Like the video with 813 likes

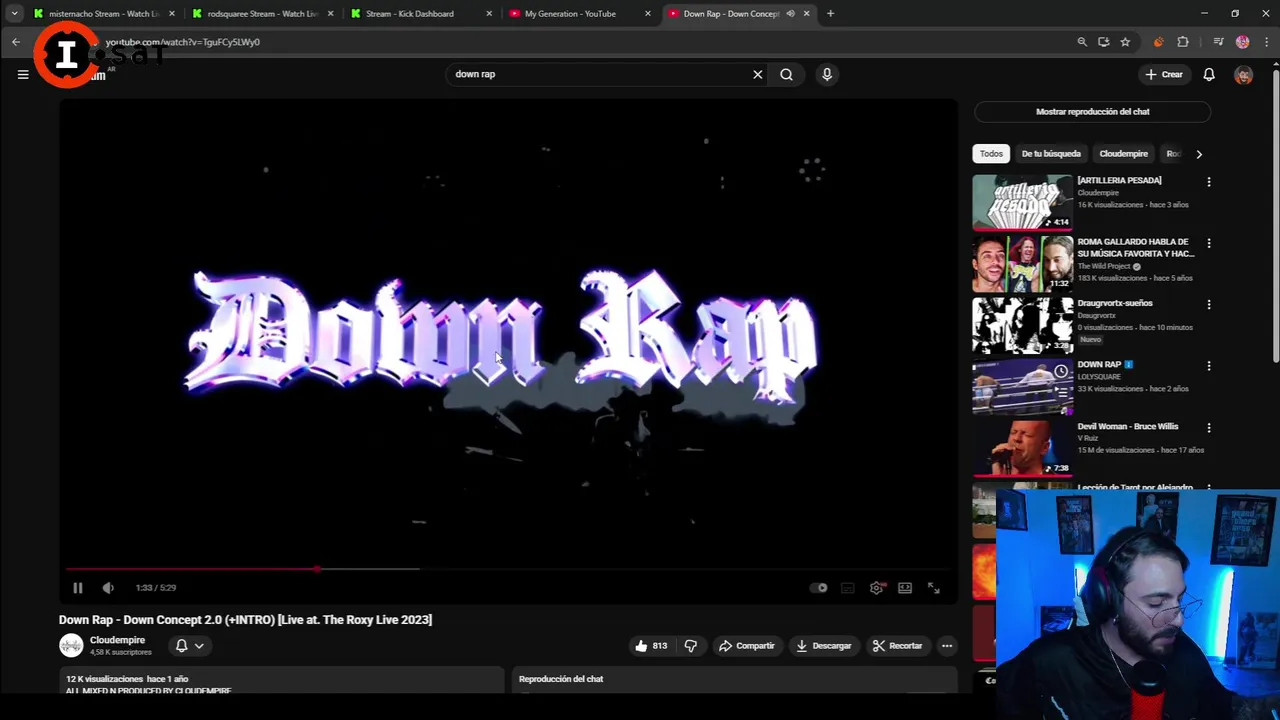coord(650,646)
